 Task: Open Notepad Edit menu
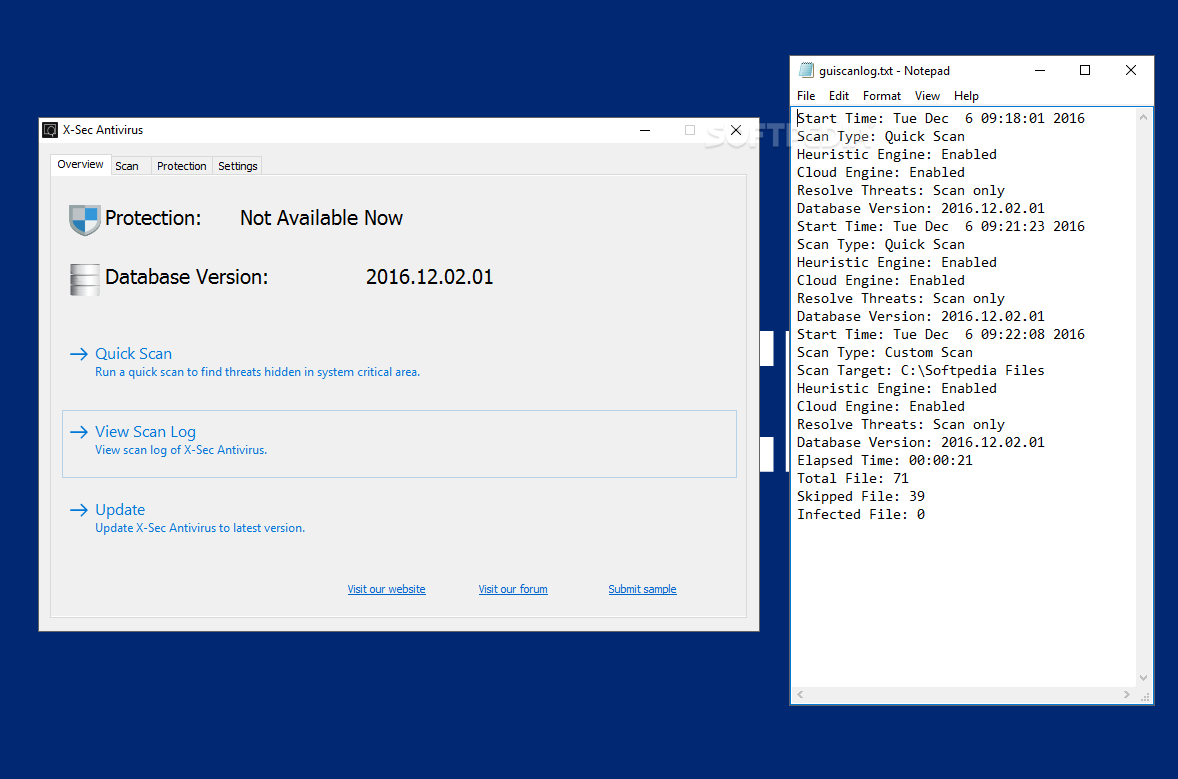[x=838, y=95]
